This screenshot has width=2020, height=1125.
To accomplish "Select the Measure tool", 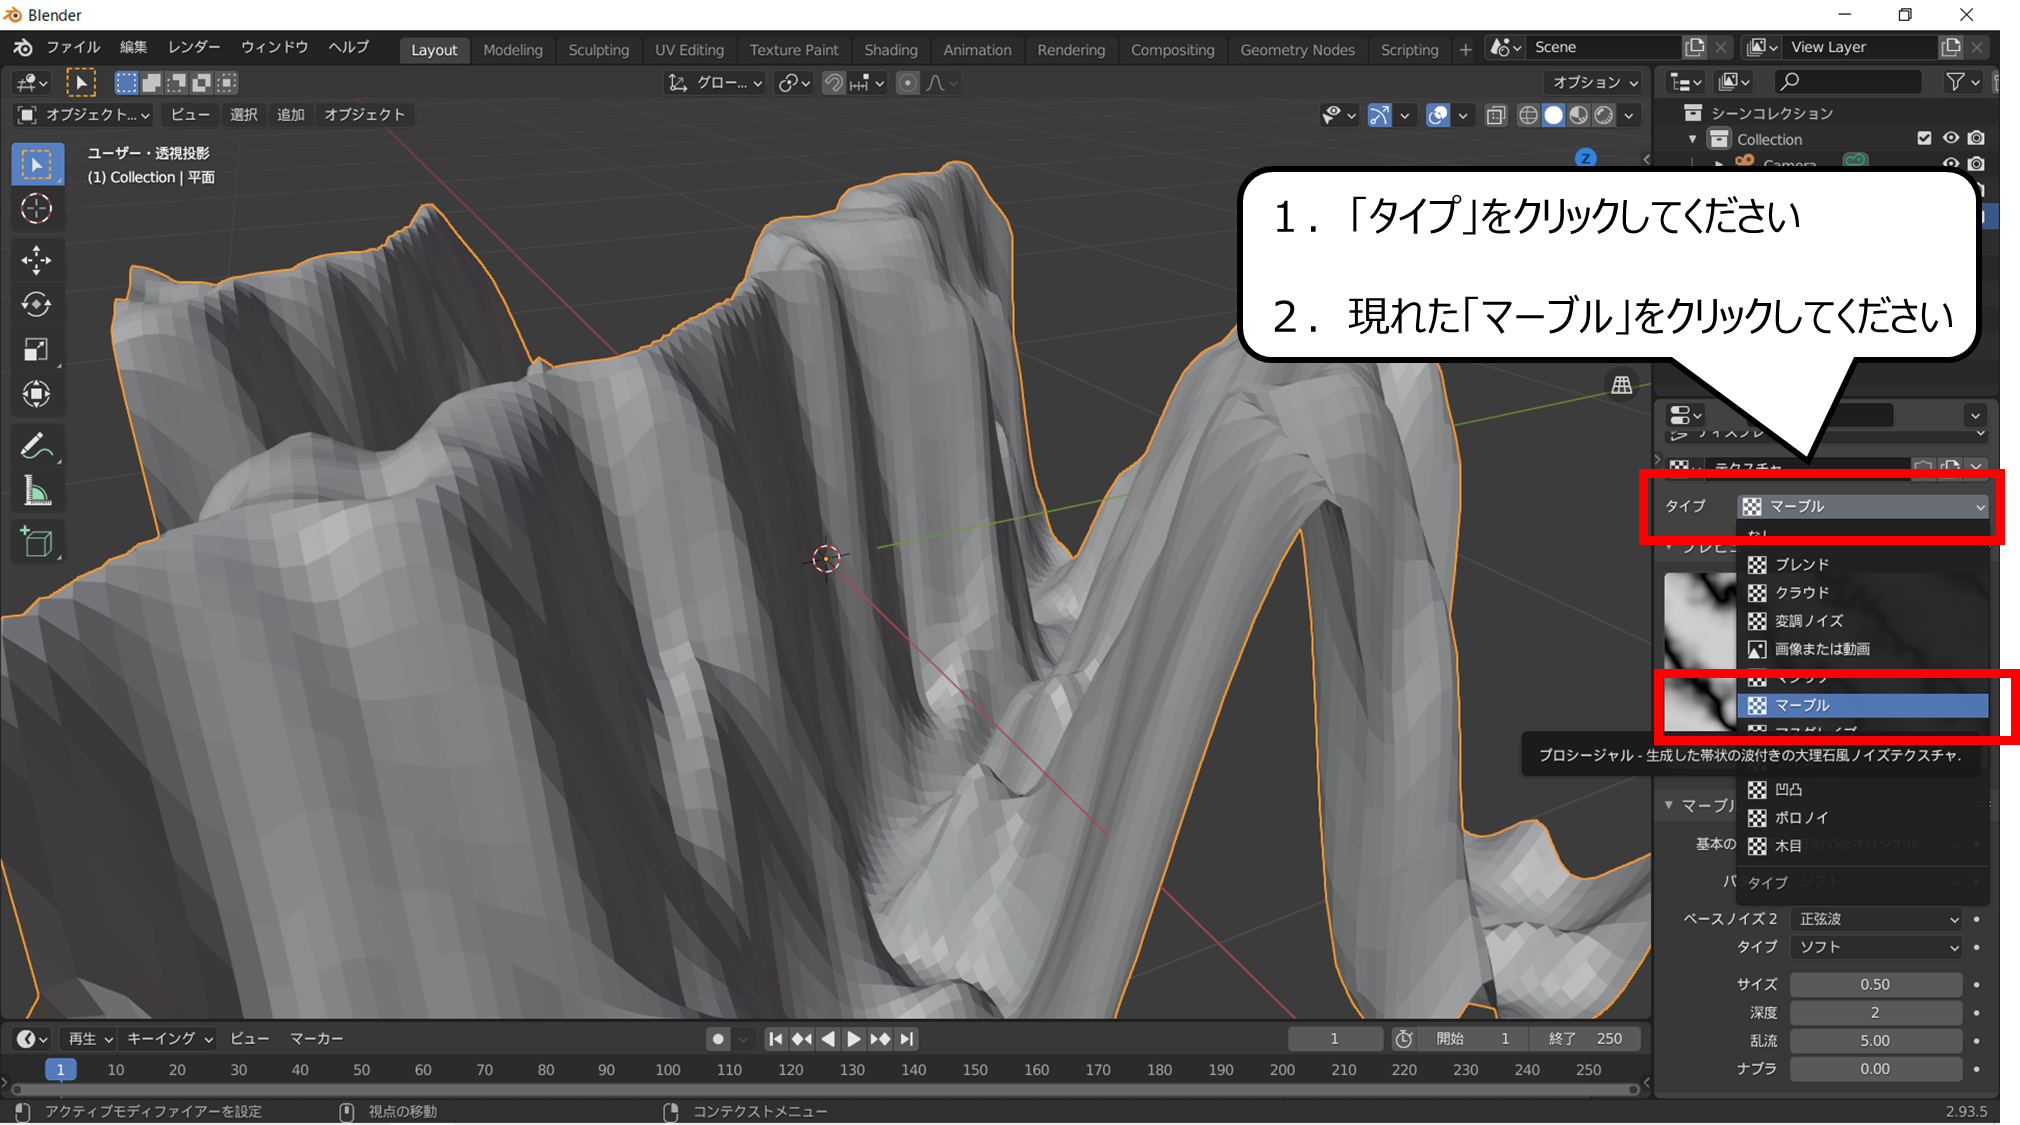I will pyautogui.click(x=37, y=491).
